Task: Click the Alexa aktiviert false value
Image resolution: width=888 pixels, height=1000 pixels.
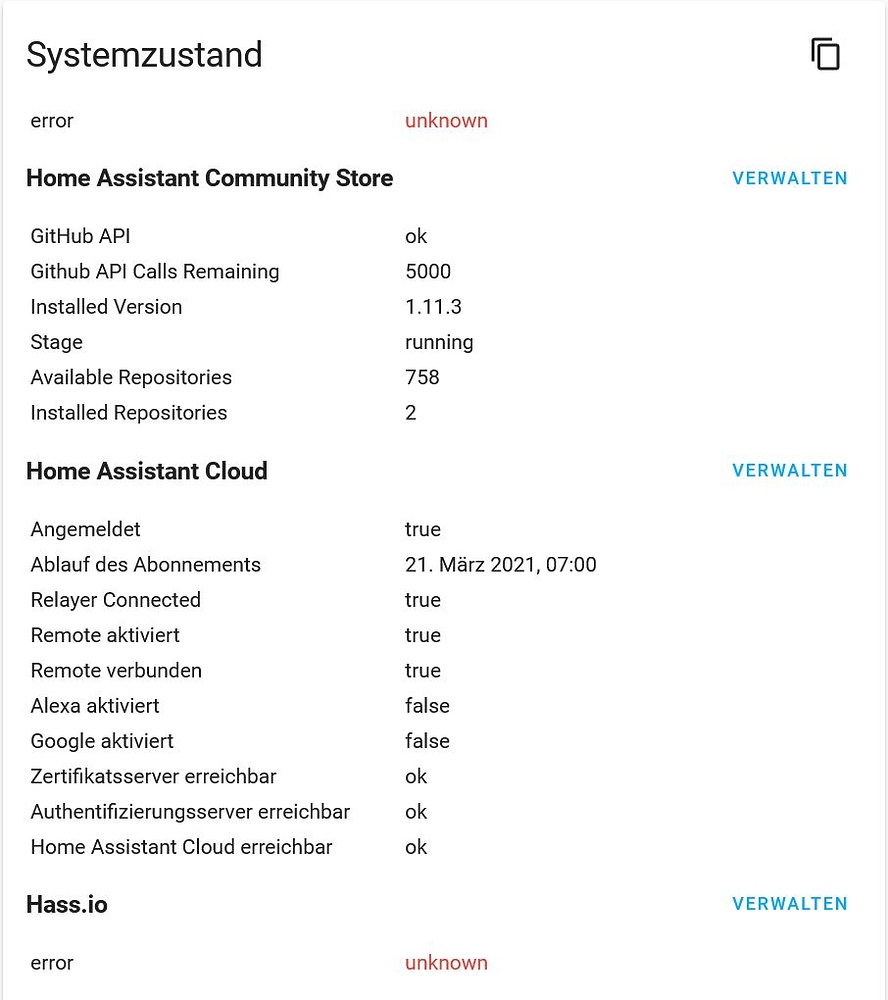Action: (427, 705)
